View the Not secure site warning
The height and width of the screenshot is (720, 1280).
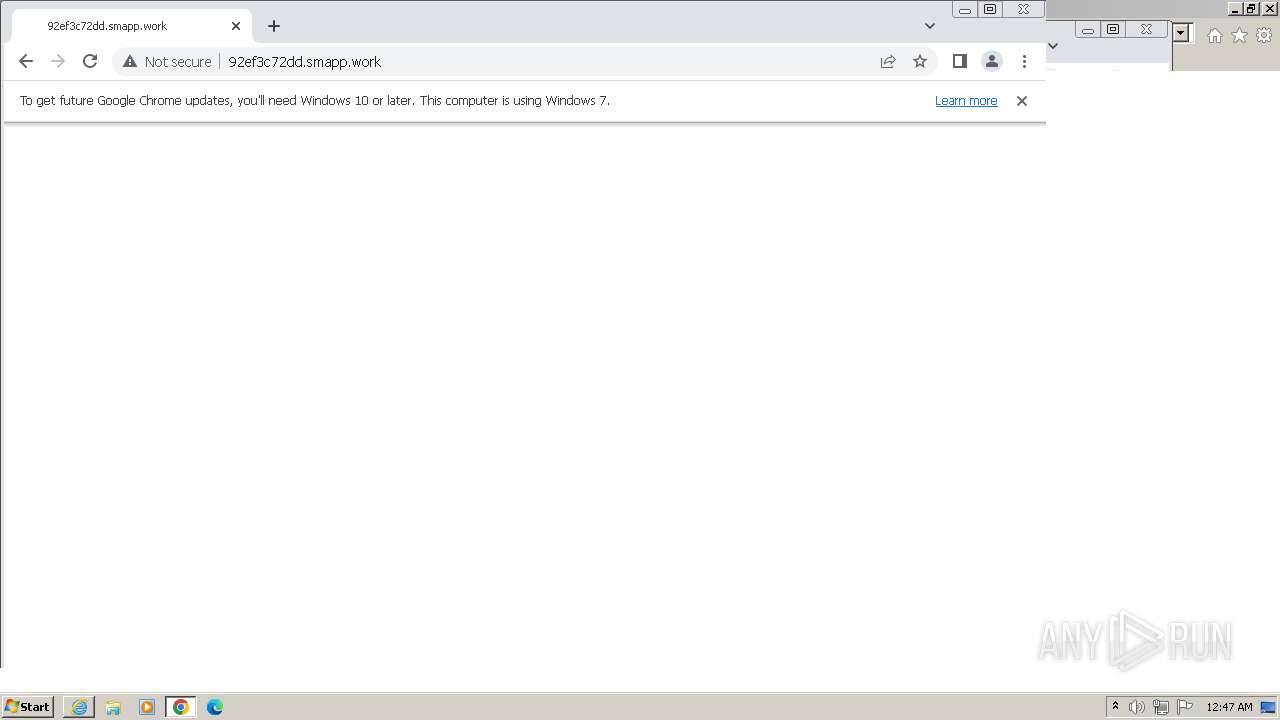[167, 61]
